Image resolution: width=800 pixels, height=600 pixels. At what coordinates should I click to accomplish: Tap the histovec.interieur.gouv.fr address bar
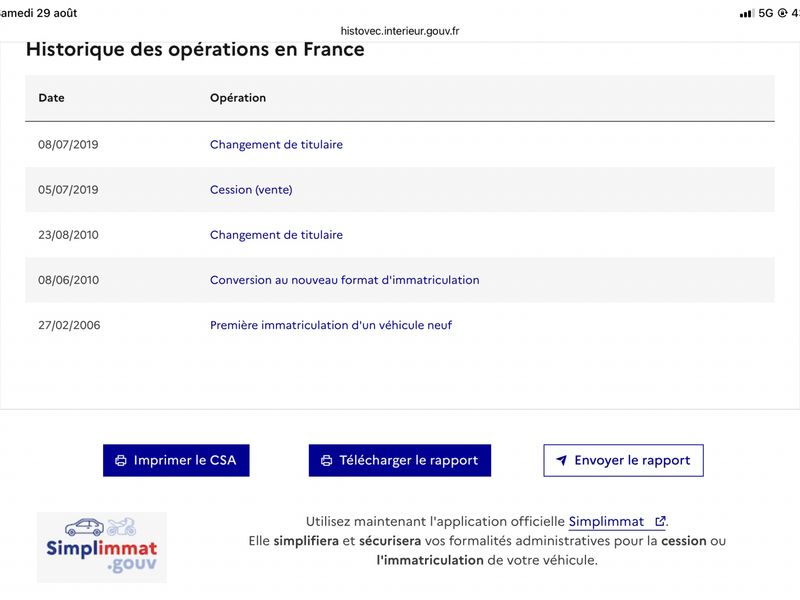click(400, 31)
